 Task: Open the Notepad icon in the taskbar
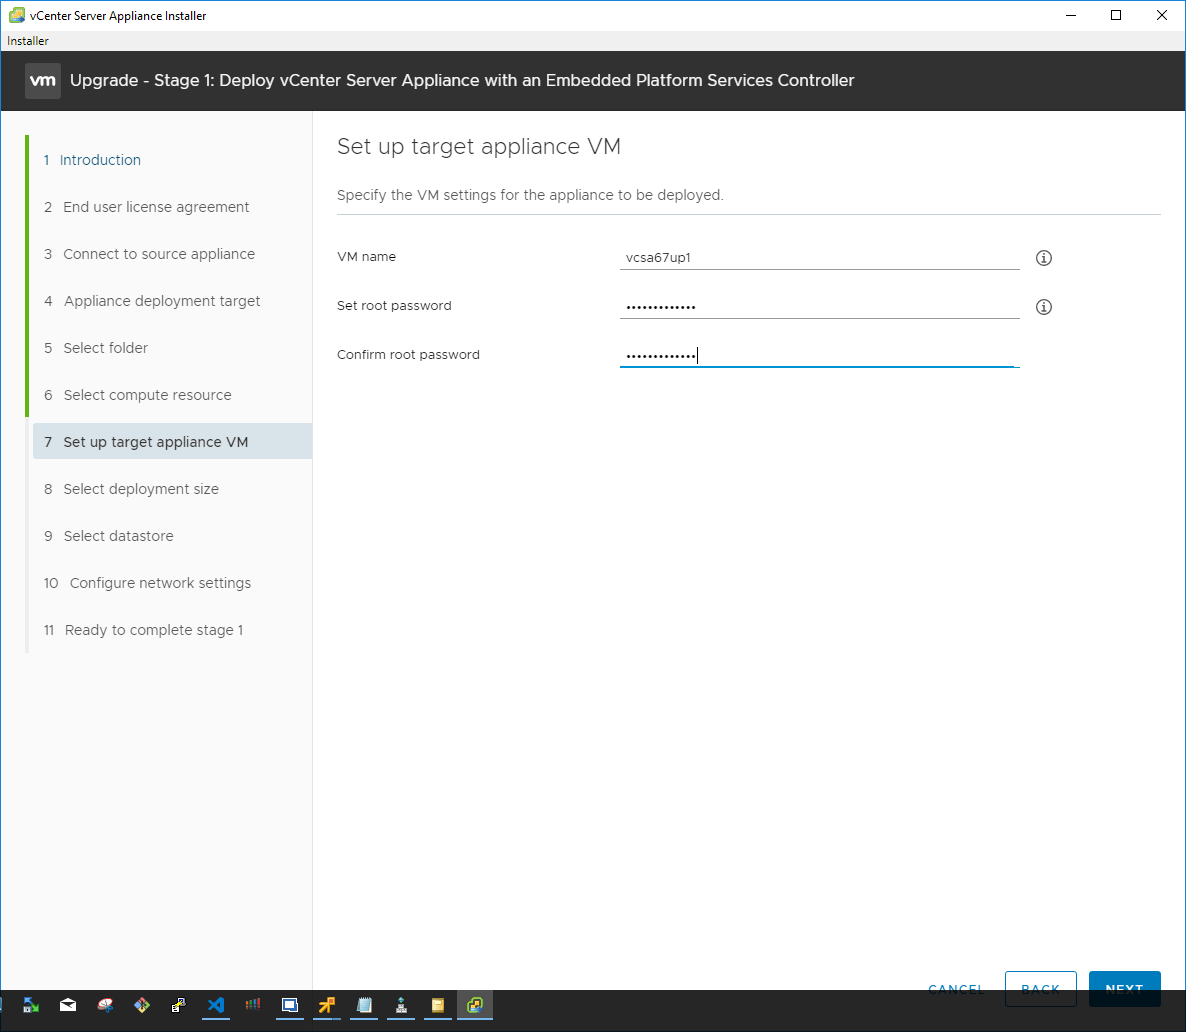[364, 1005]
